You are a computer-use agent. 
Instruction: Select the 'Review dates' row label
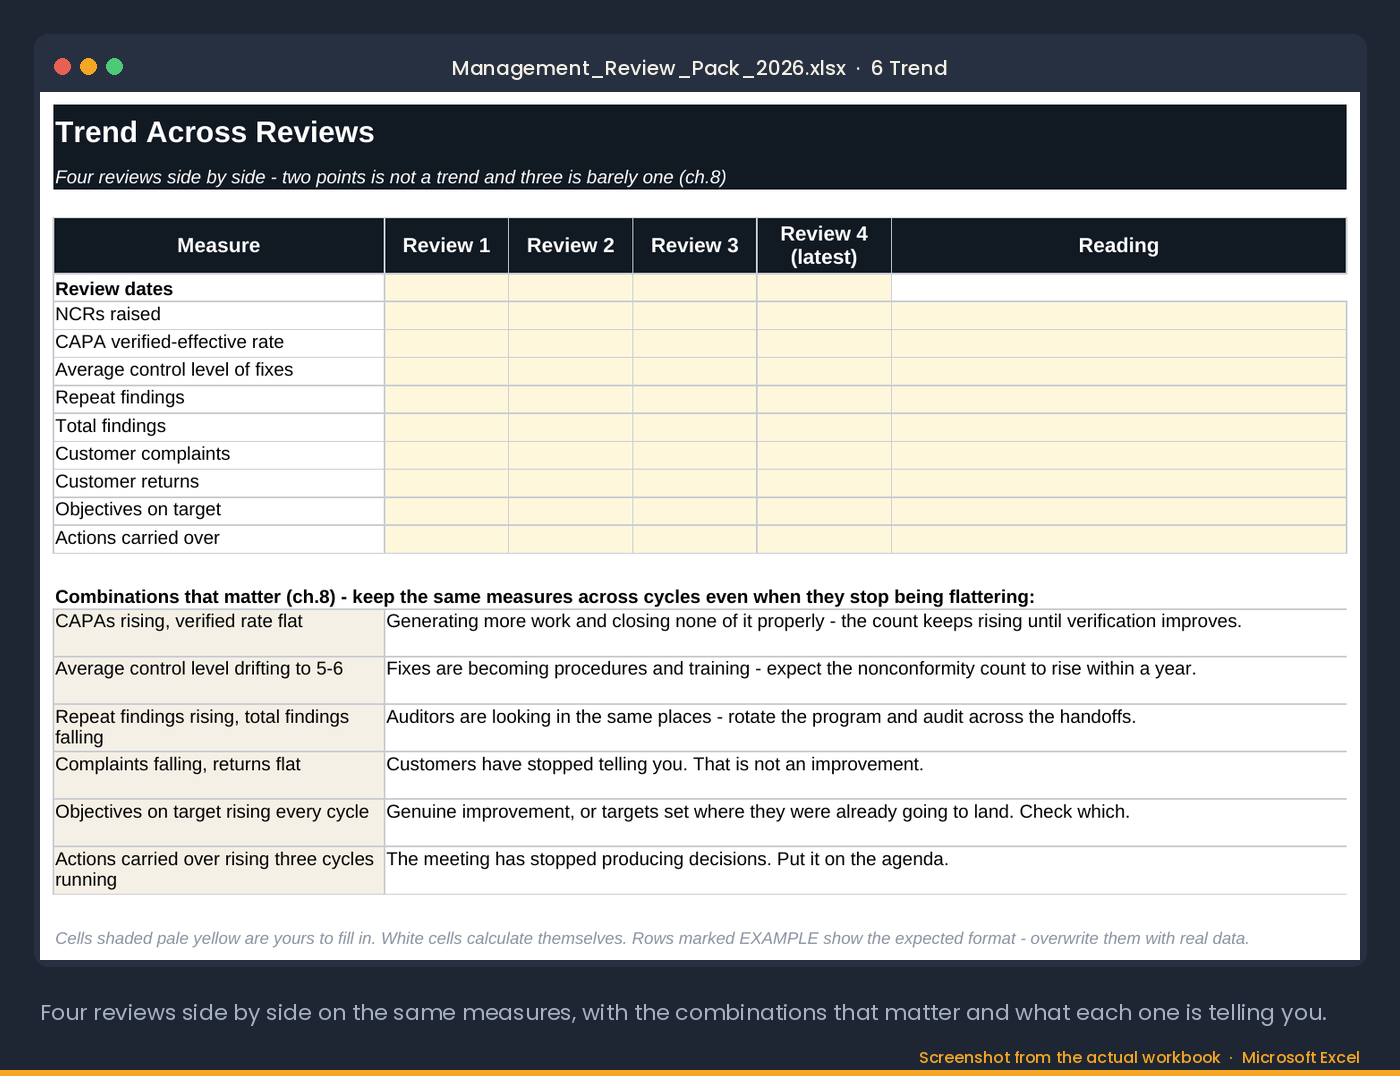point(219,288)
